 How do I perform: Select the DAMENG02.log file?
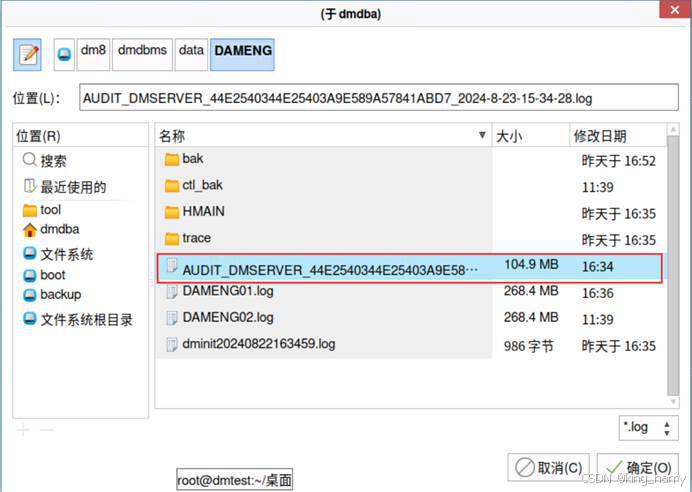point(411,318)
